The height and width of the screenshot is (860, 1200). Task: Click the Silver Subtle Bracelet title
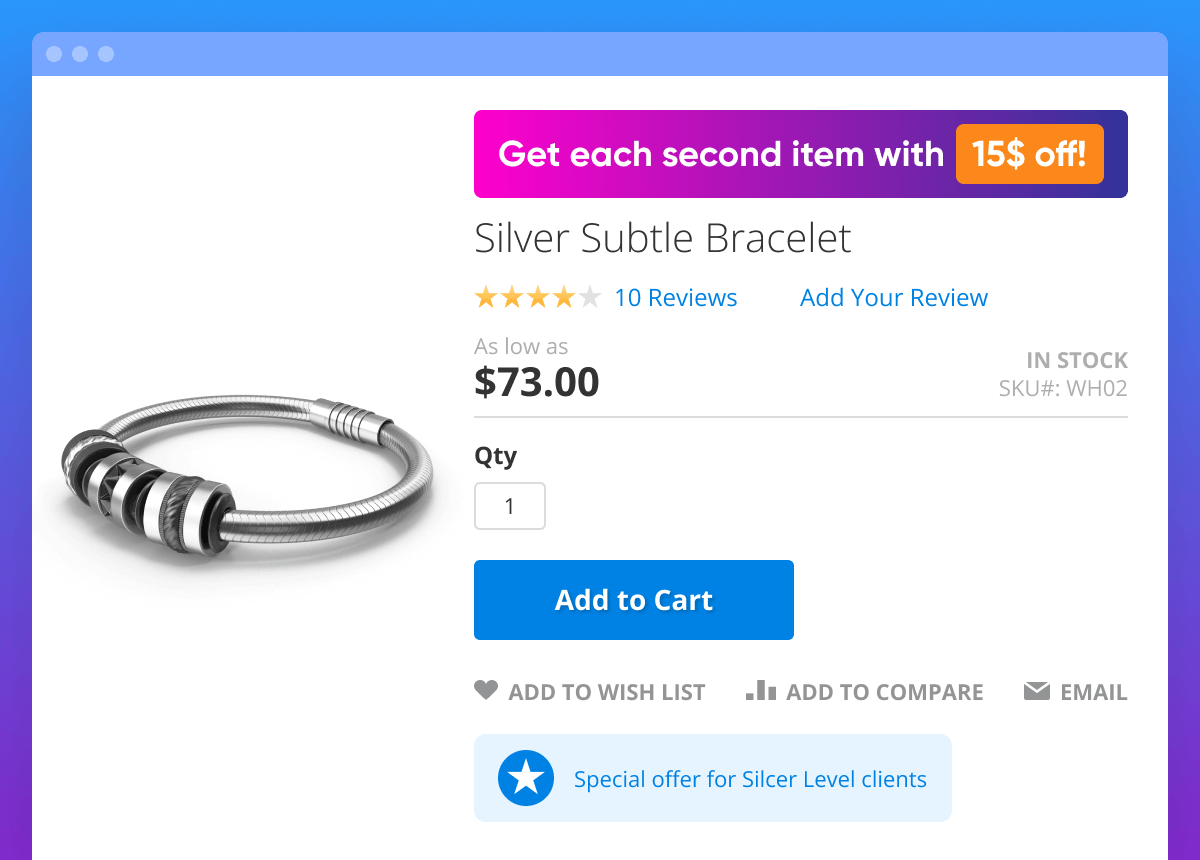[663, 238]
